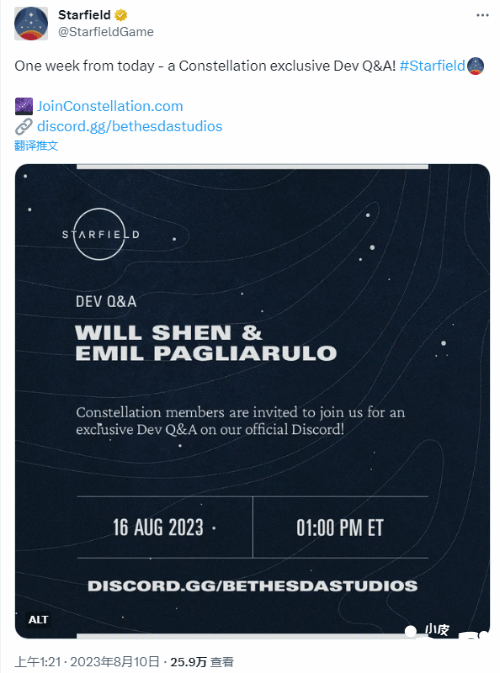The image size is (500, 673).
Task: Click the gold verified badge
Action: [x=121, y=15]
